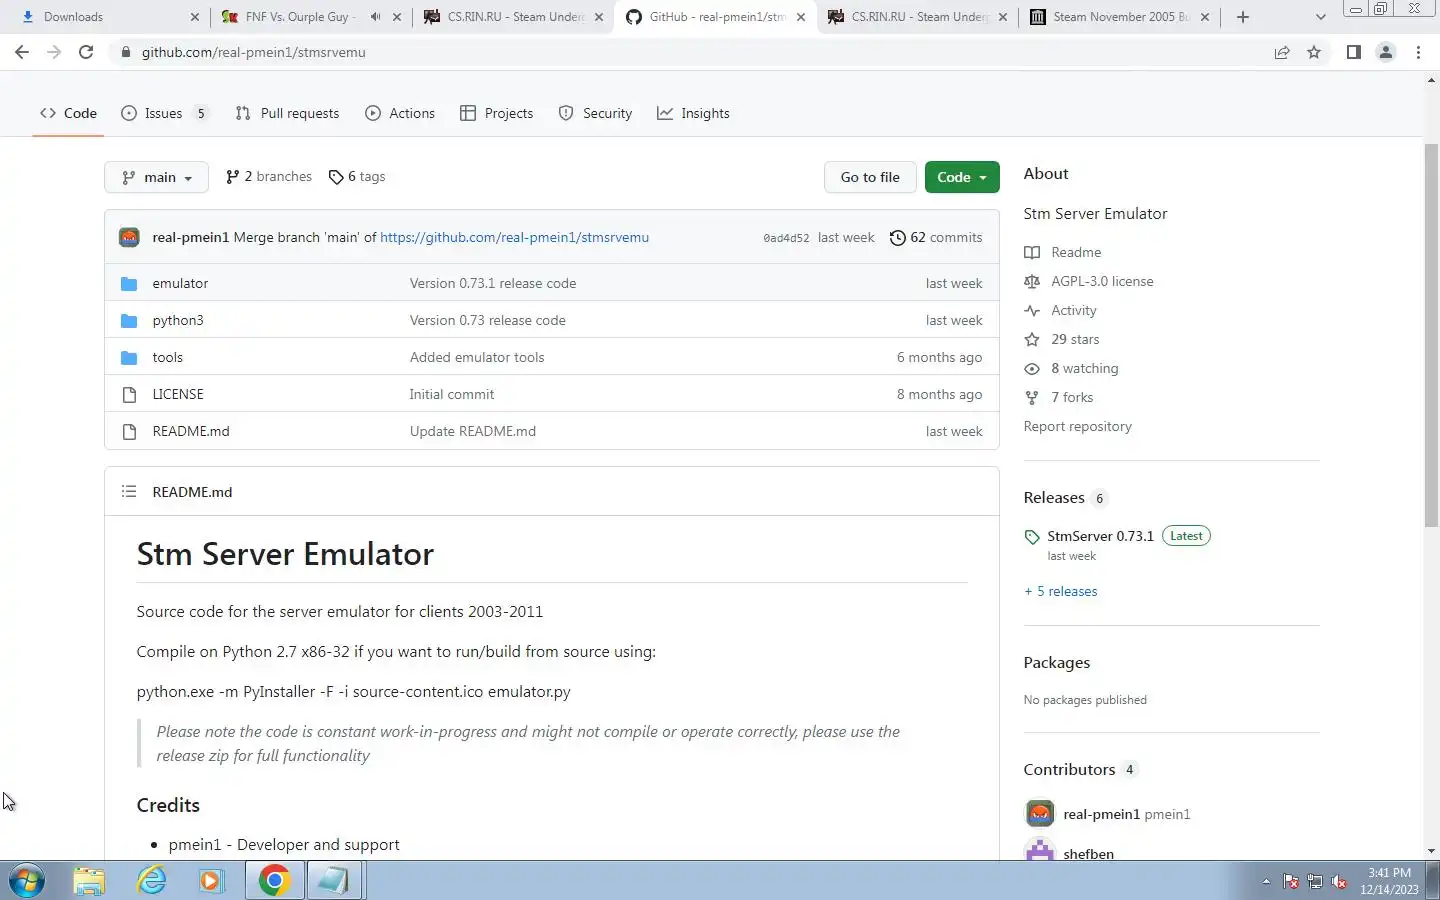1440x900 pixels.
Task: Show + 5 releases link
Action: [x=1061, y=591]
